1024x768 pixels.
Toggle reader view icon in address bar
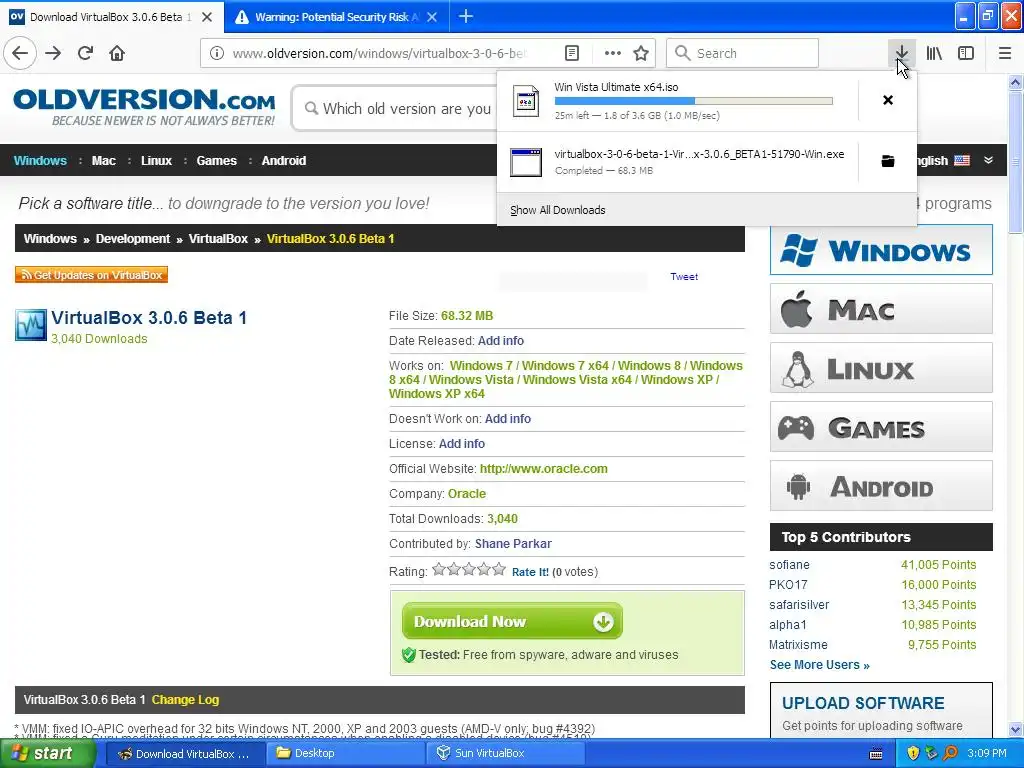[x=571, y=53]
